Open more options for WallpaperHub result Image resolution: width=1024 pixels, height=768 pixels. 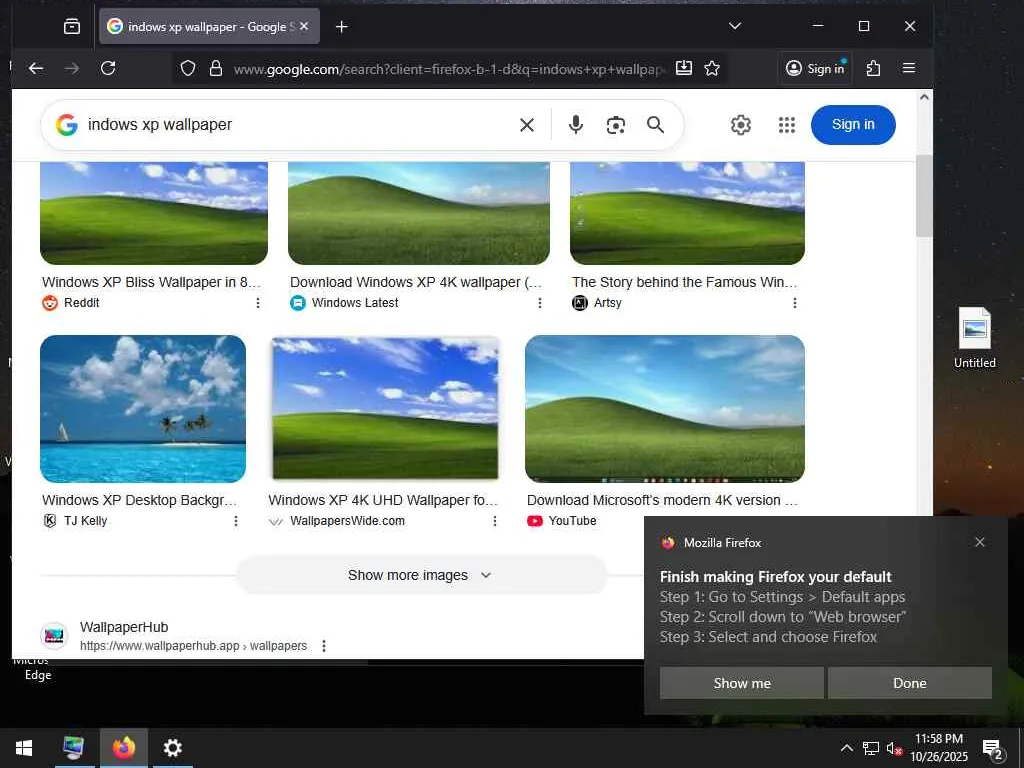pos(324,646)
